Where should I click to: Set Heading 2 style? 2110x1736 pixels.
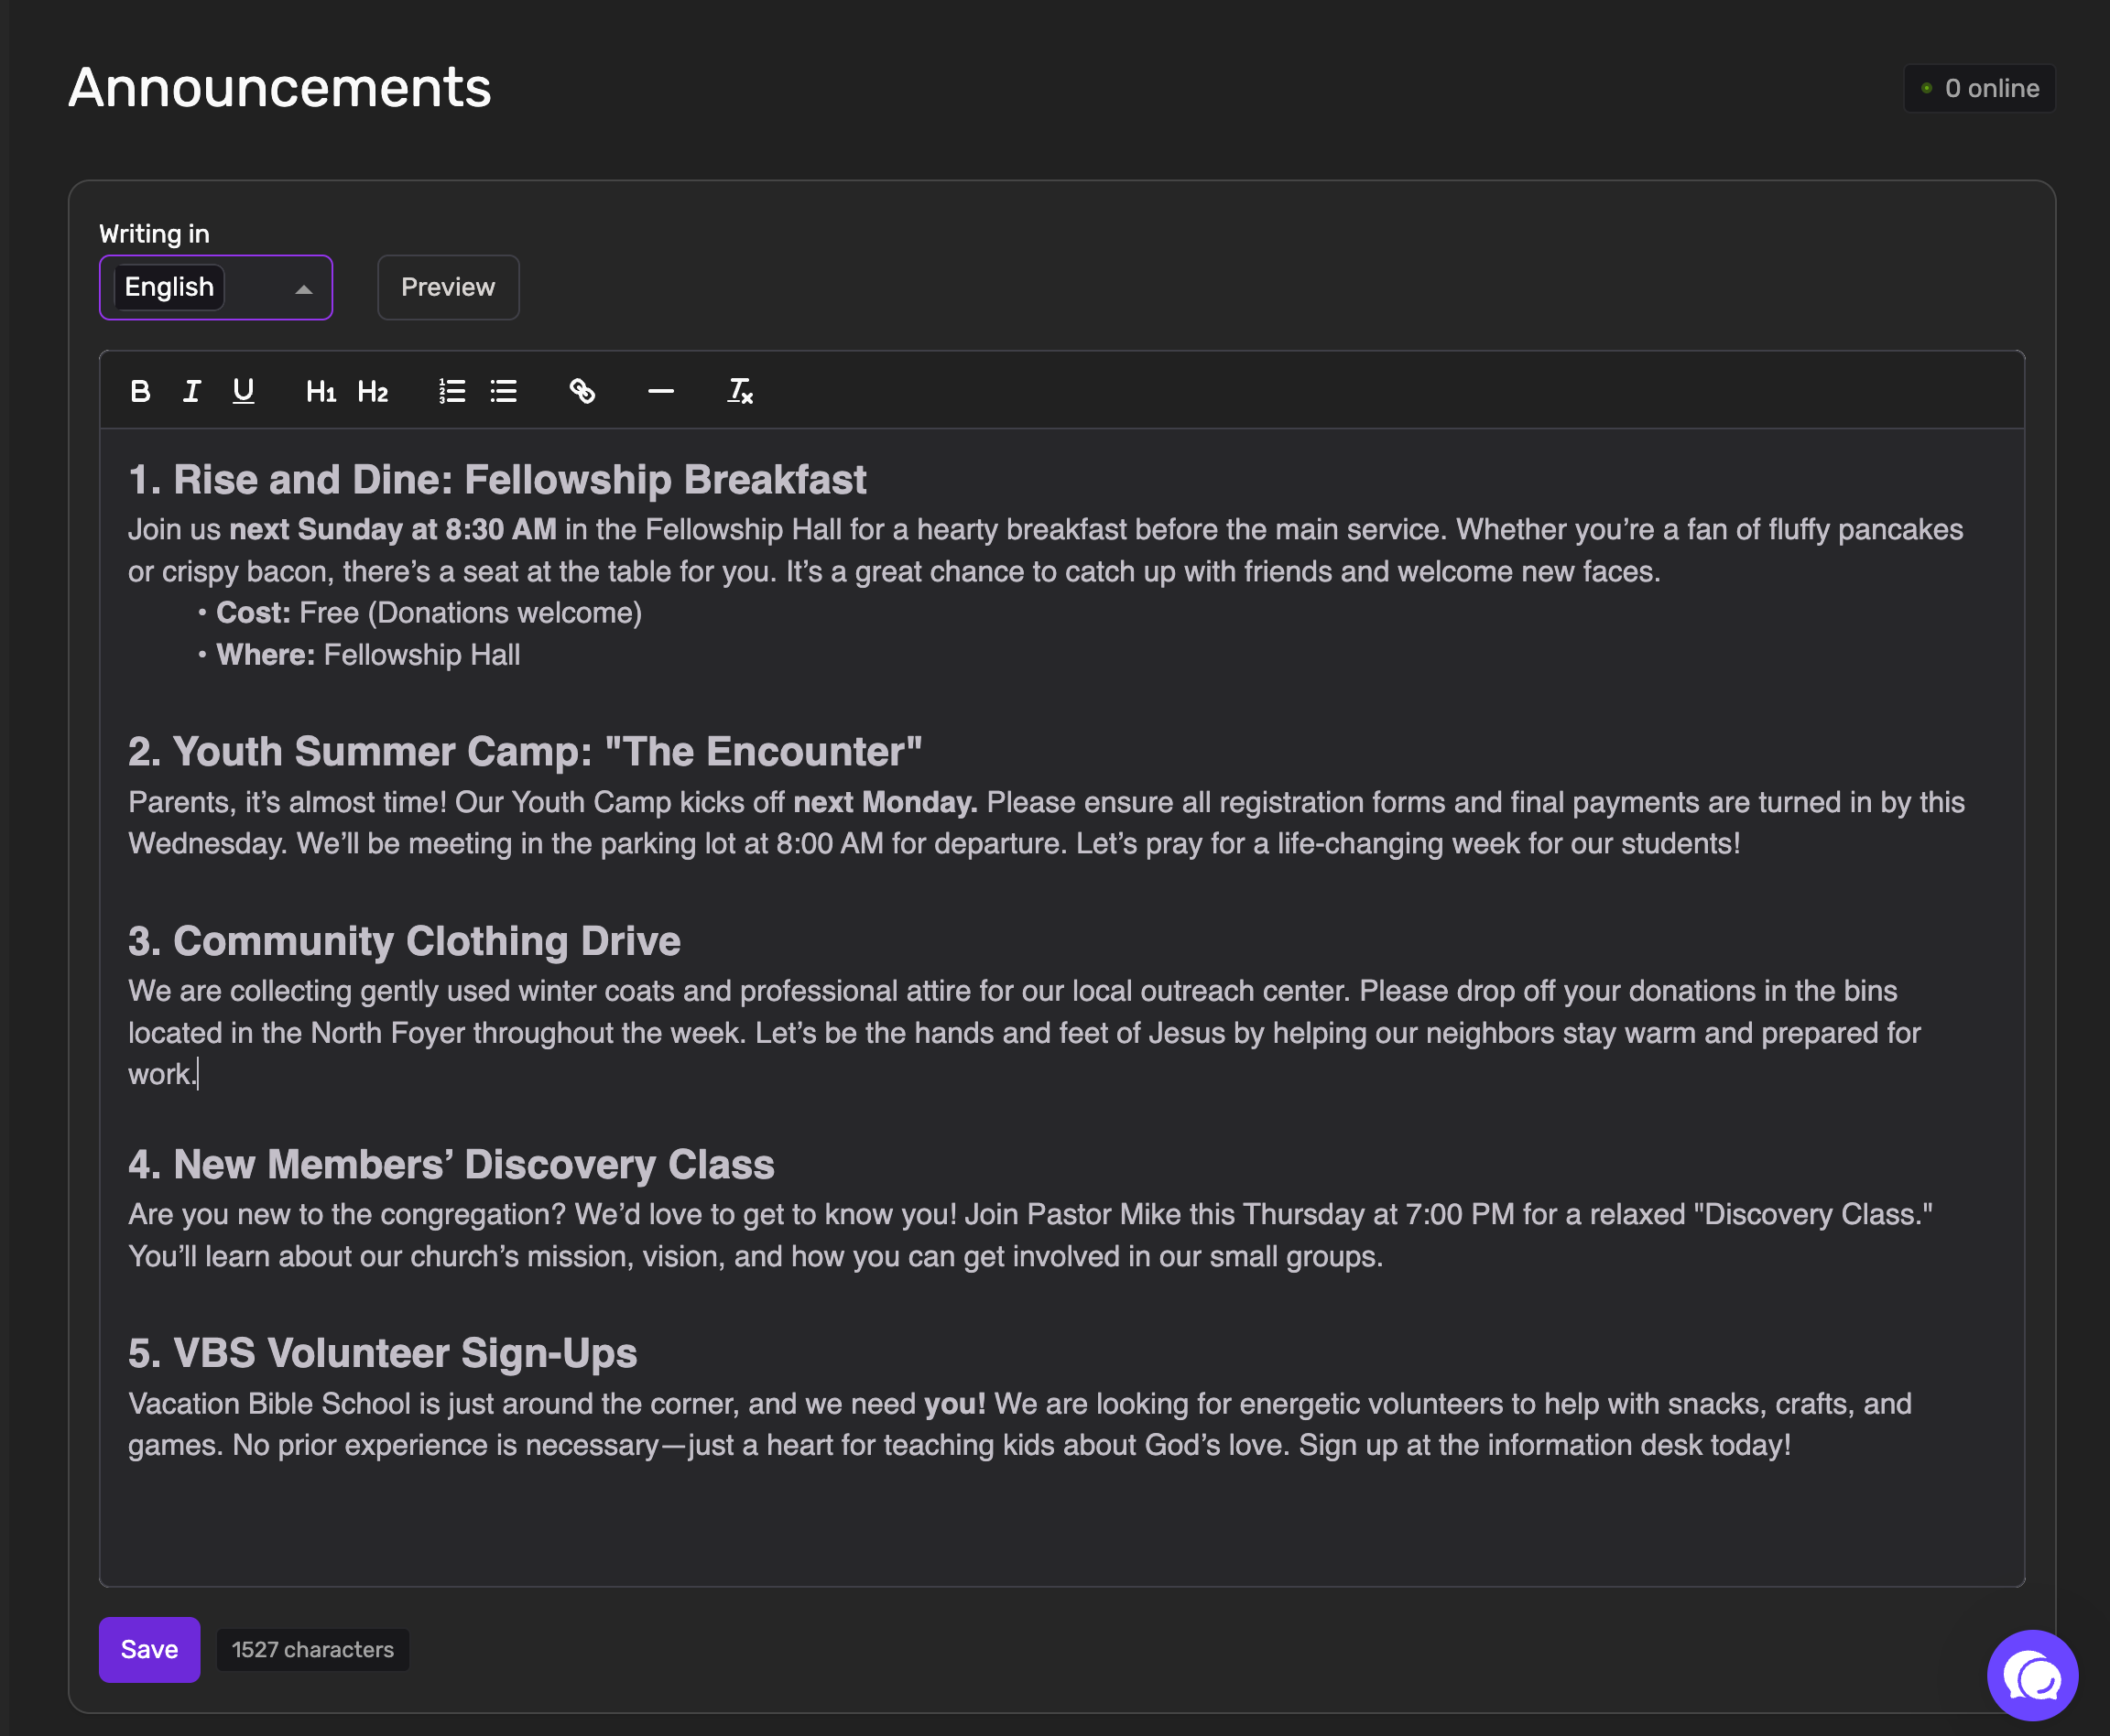click(373, 391)
